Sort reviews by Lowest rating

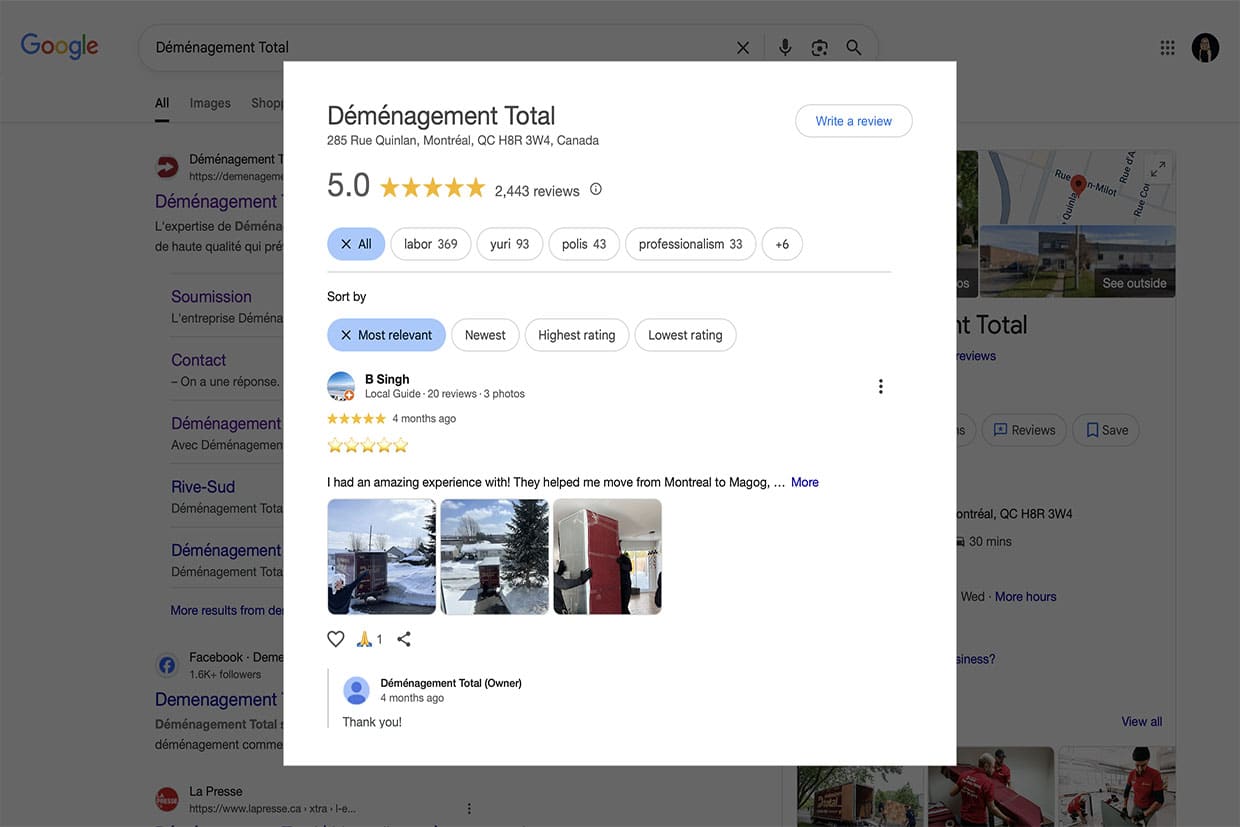(685, 335)
